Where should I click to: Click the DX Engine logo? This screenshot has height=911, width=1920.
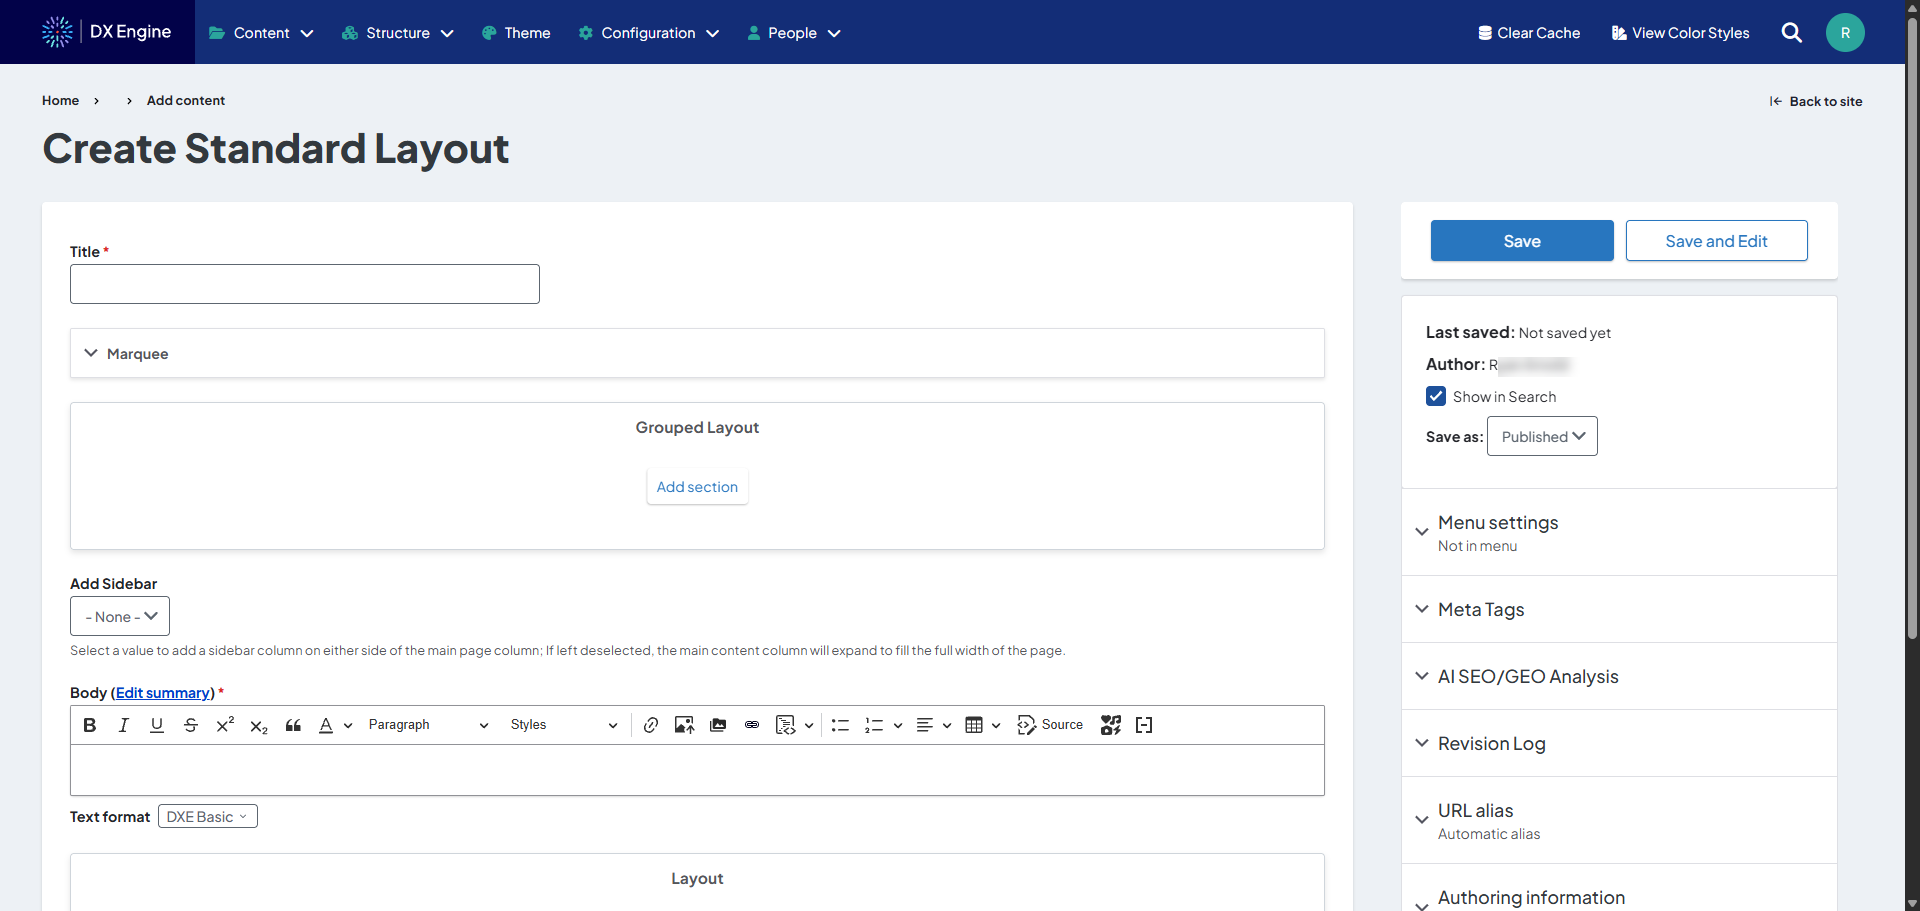(x=106, y=32)
